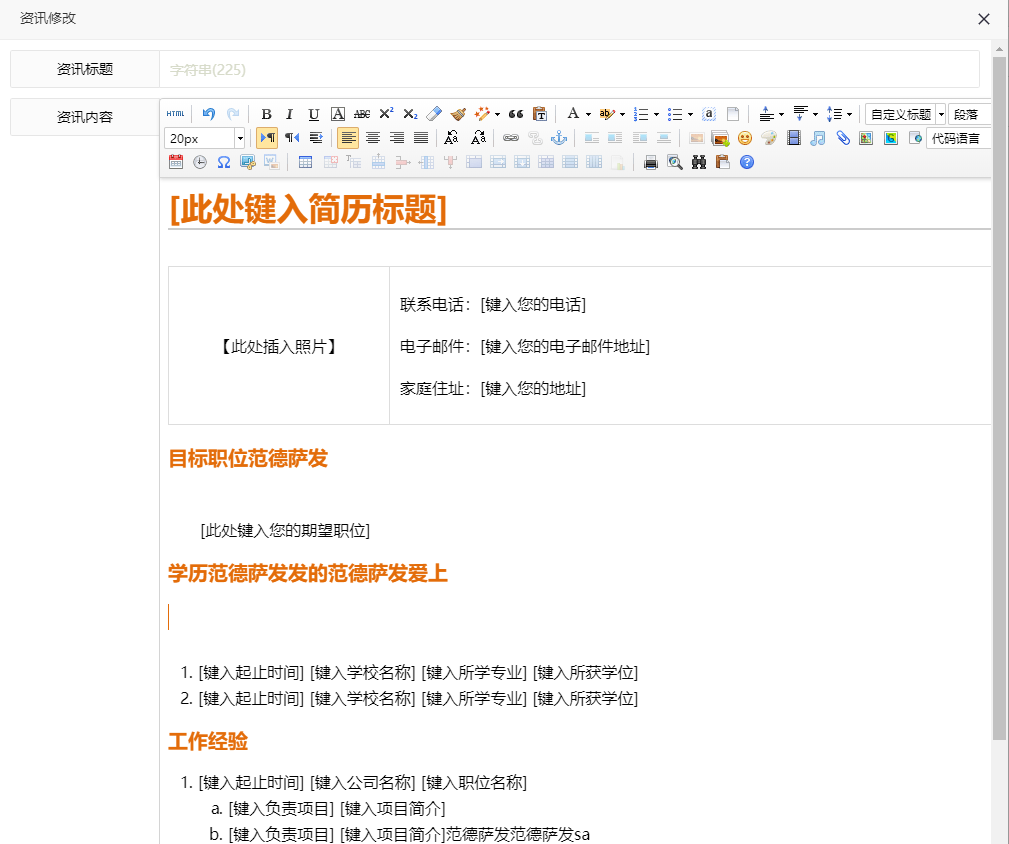Justify the text
The image size is (1009, 844).
(x=421, y=138)
